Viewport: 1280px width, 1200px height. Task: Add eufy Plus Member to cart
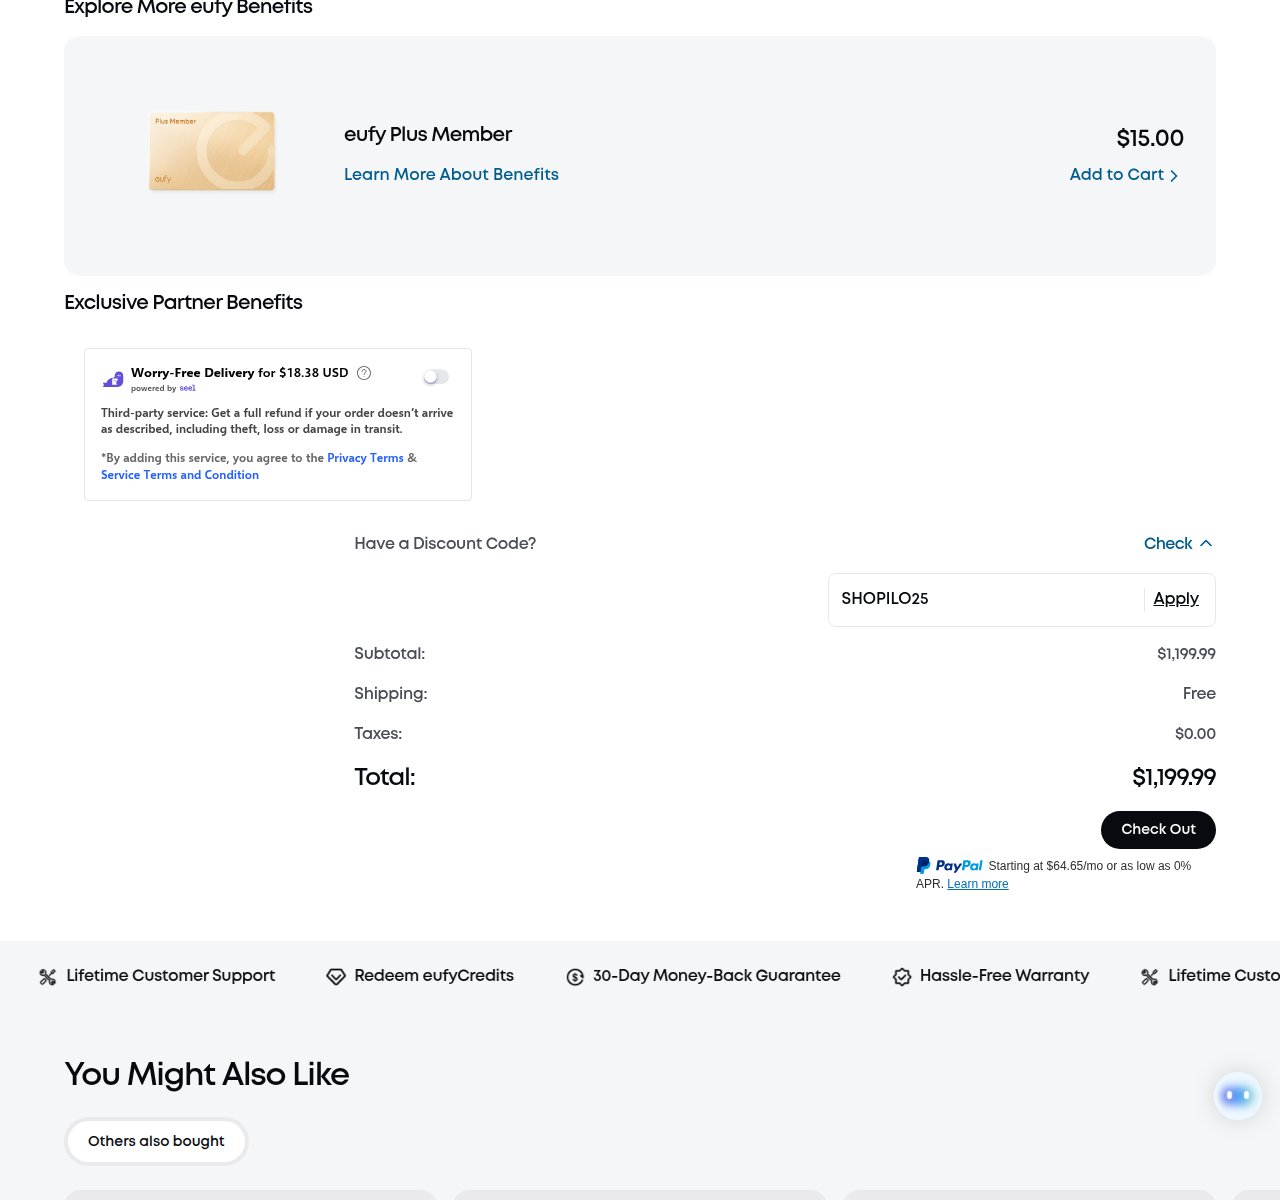pos(1124,175)
